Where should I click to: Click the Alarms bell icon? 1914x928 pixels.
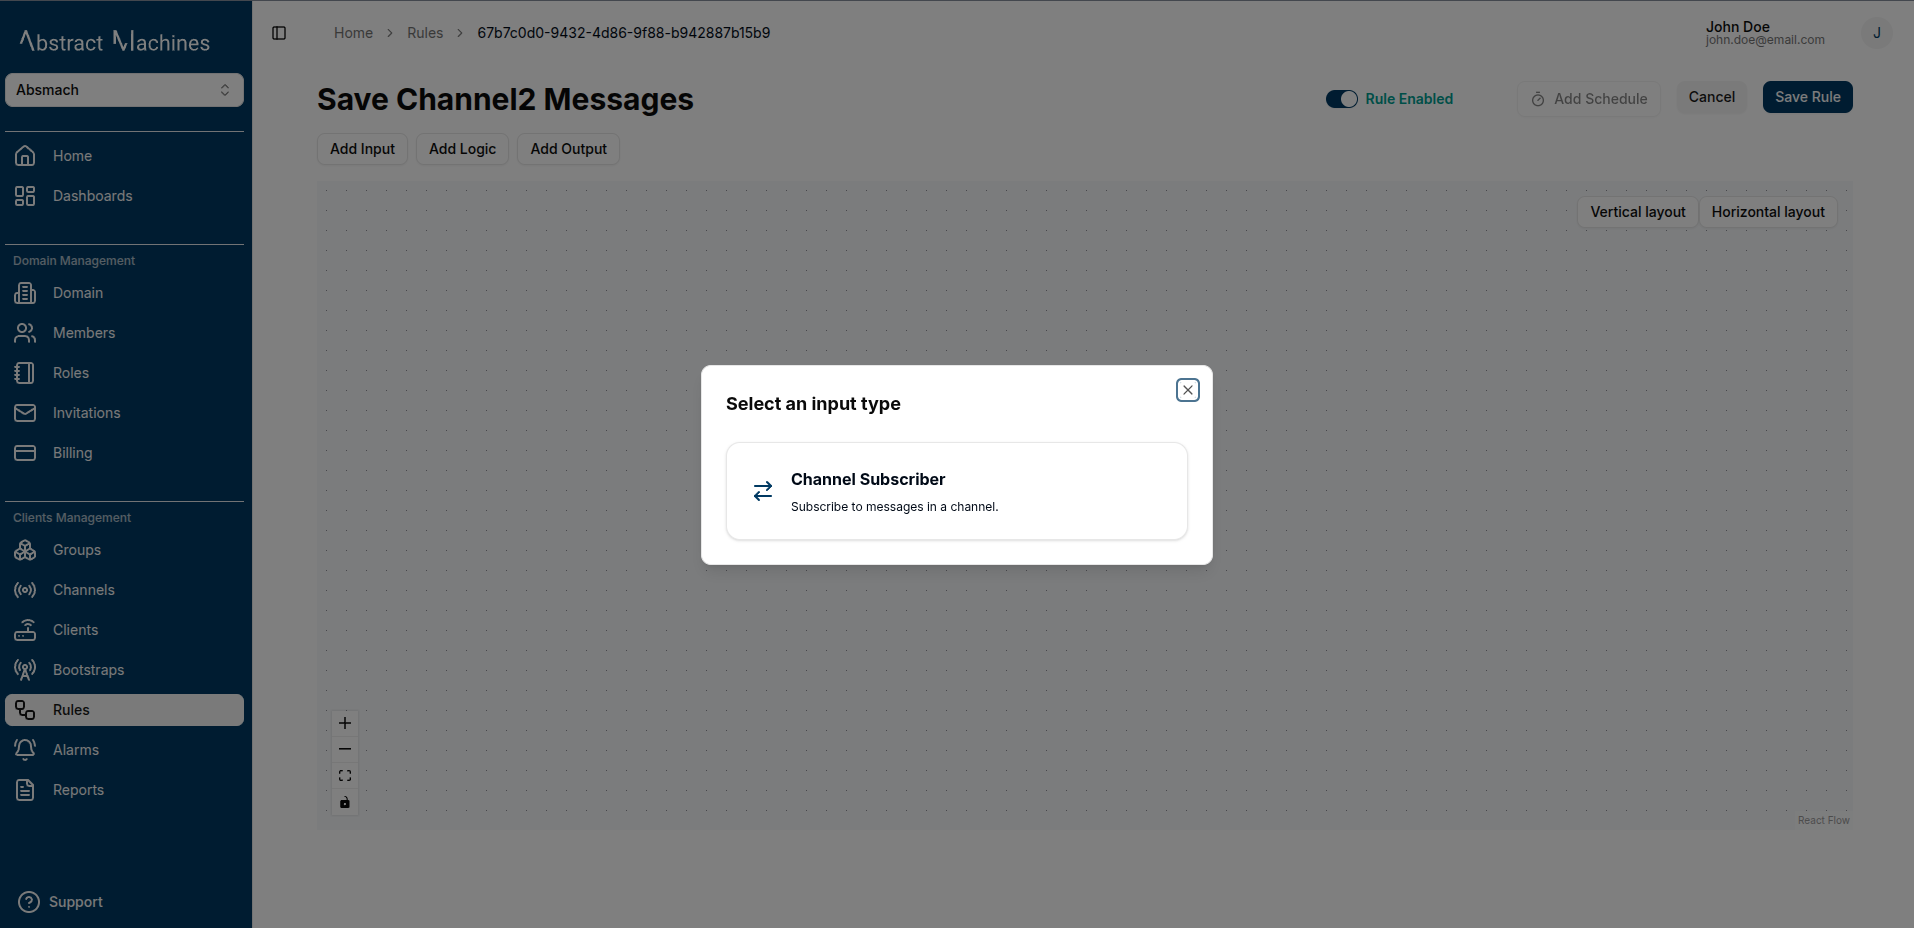tap(25, 750)
